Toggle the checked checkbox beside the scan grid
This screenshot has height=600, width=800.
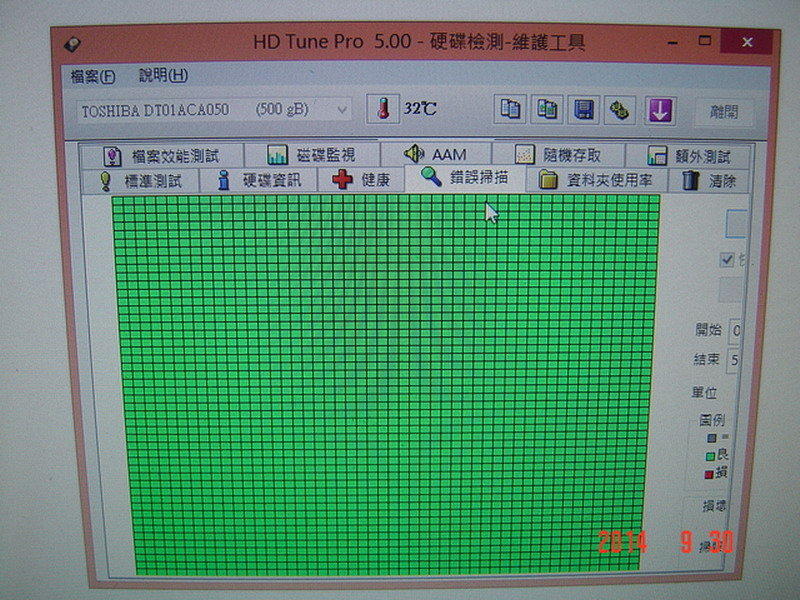click(x=727, y=260)
